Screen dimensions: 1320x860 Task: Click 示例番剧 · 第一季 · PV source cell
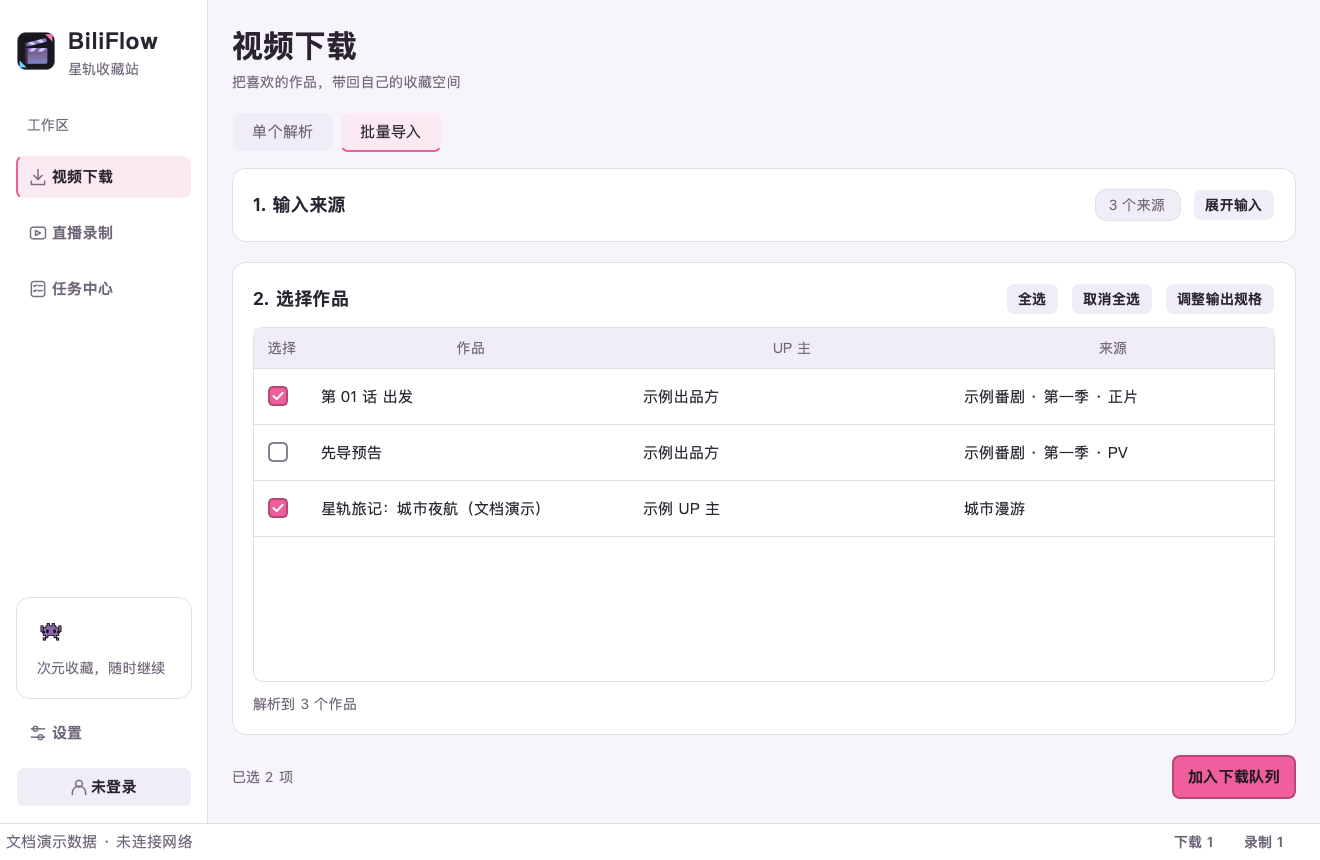(1046, 453)
